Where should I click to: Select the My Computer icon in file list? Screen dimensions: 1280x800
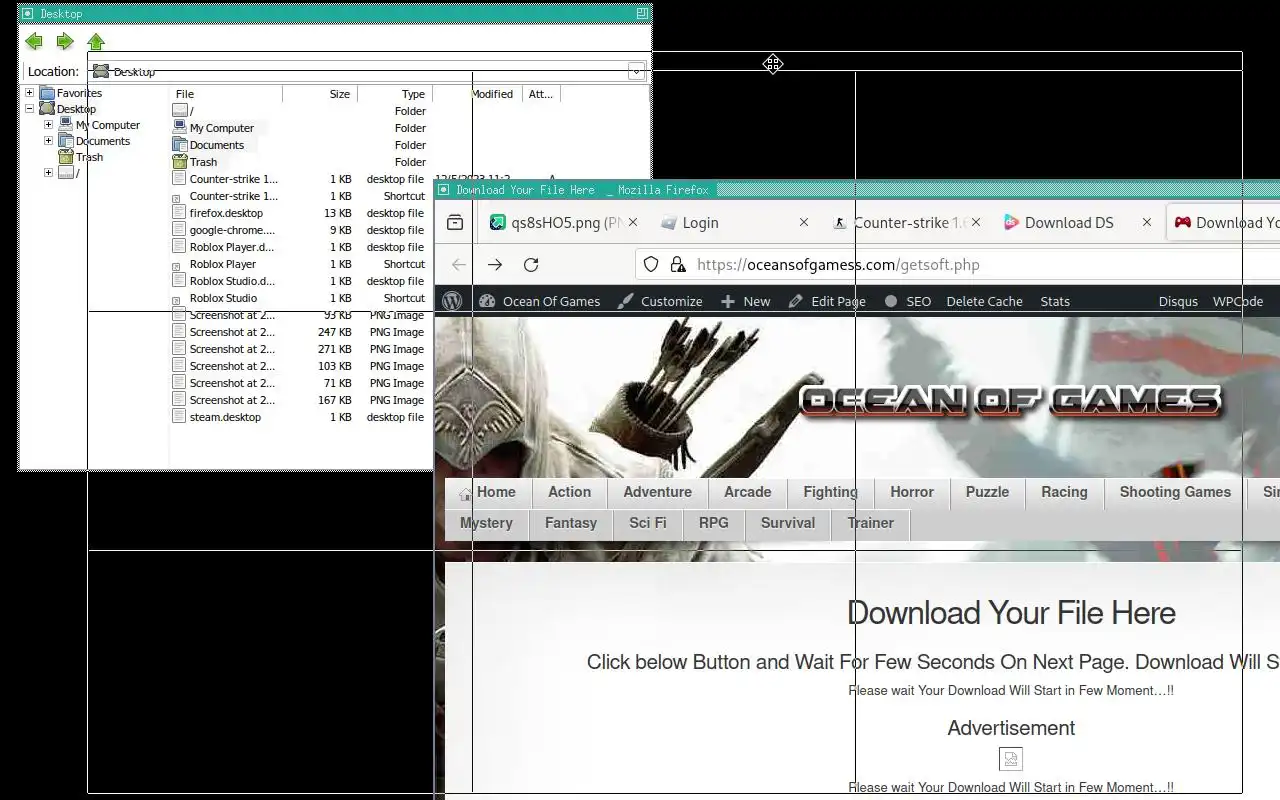[x=180, y=128]
